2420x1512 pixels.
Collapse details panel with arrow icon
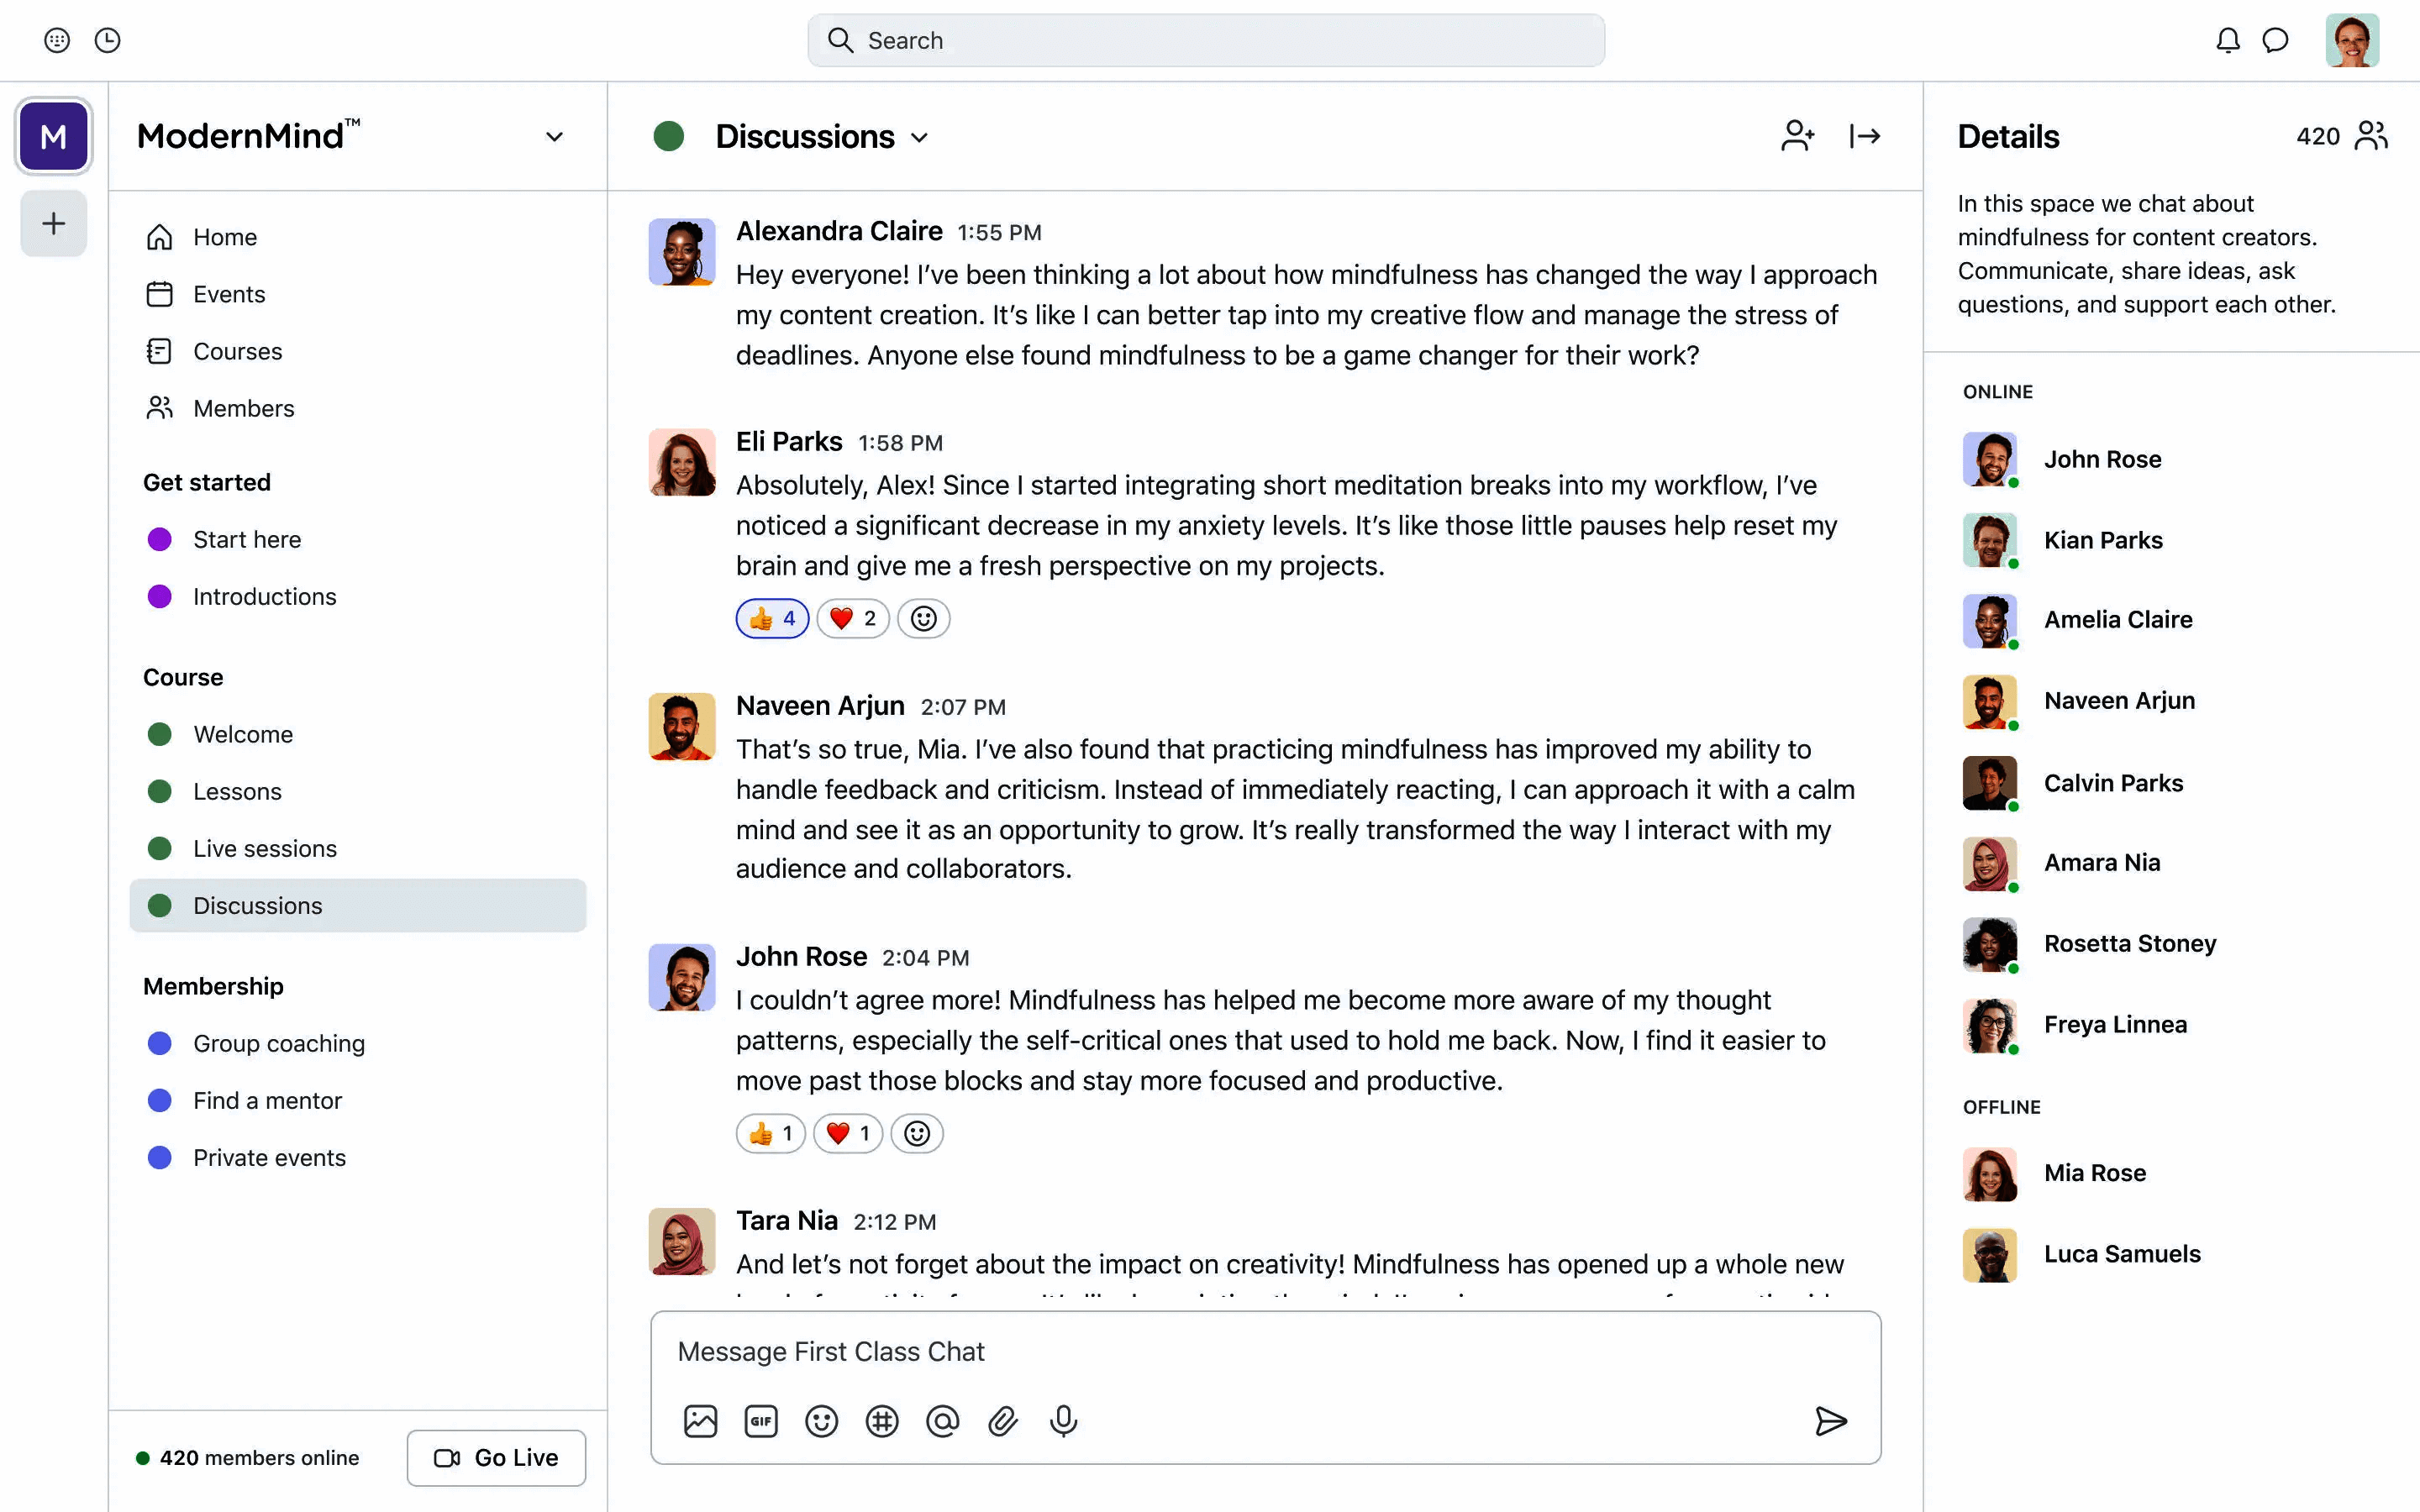pyautogui.click(x=1864, y=136)
